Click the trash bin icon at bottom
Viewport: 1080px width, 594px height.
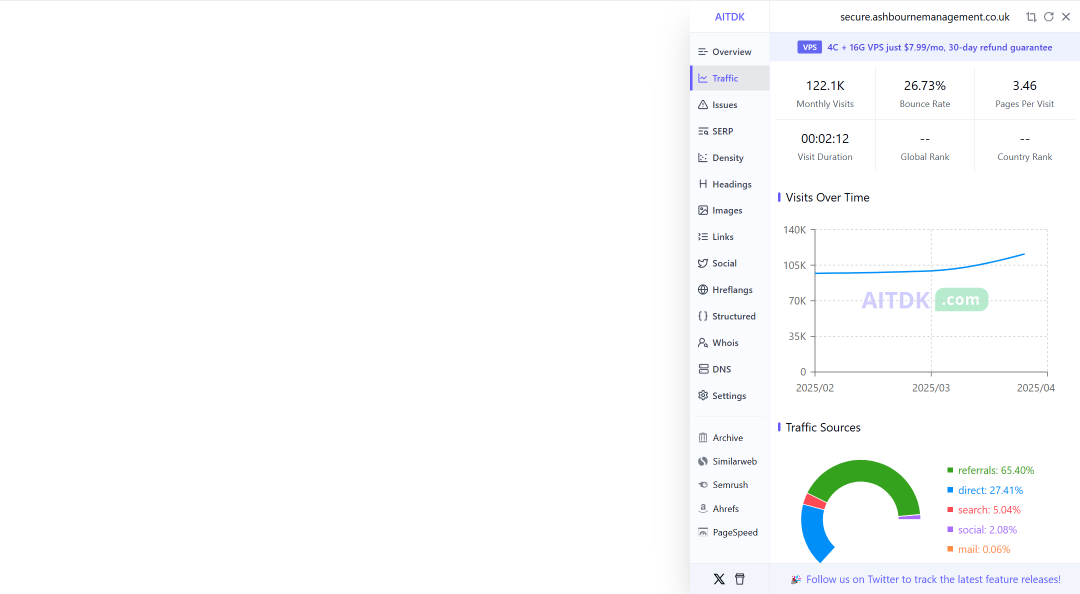click(x=740, y=579)
